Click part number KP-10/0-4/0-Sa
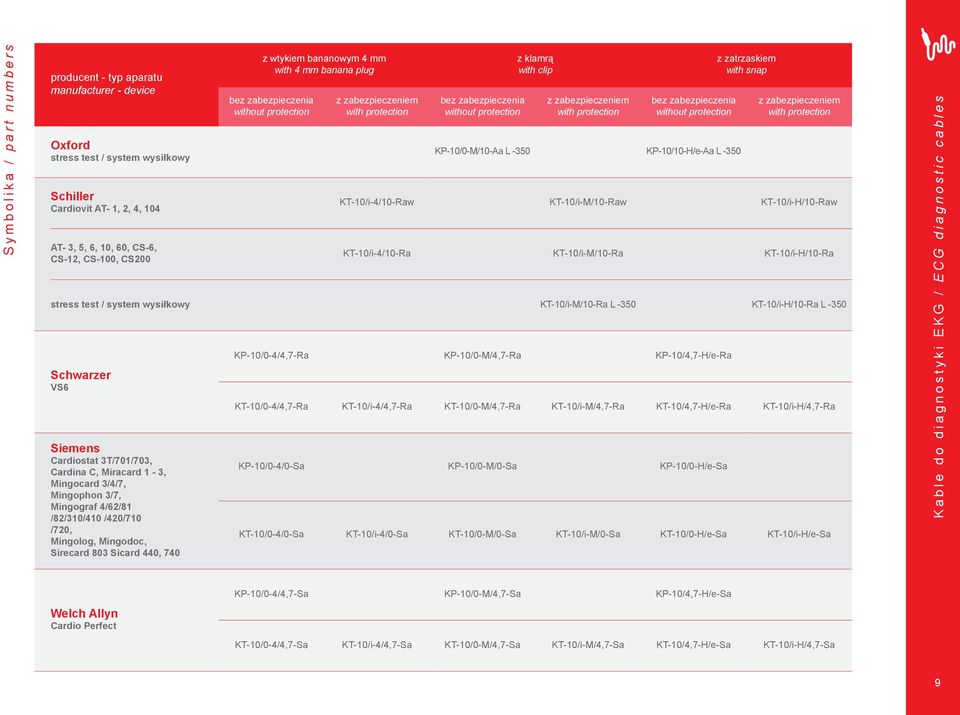Viewport: 960px width, 715px height. click(271, 466)
